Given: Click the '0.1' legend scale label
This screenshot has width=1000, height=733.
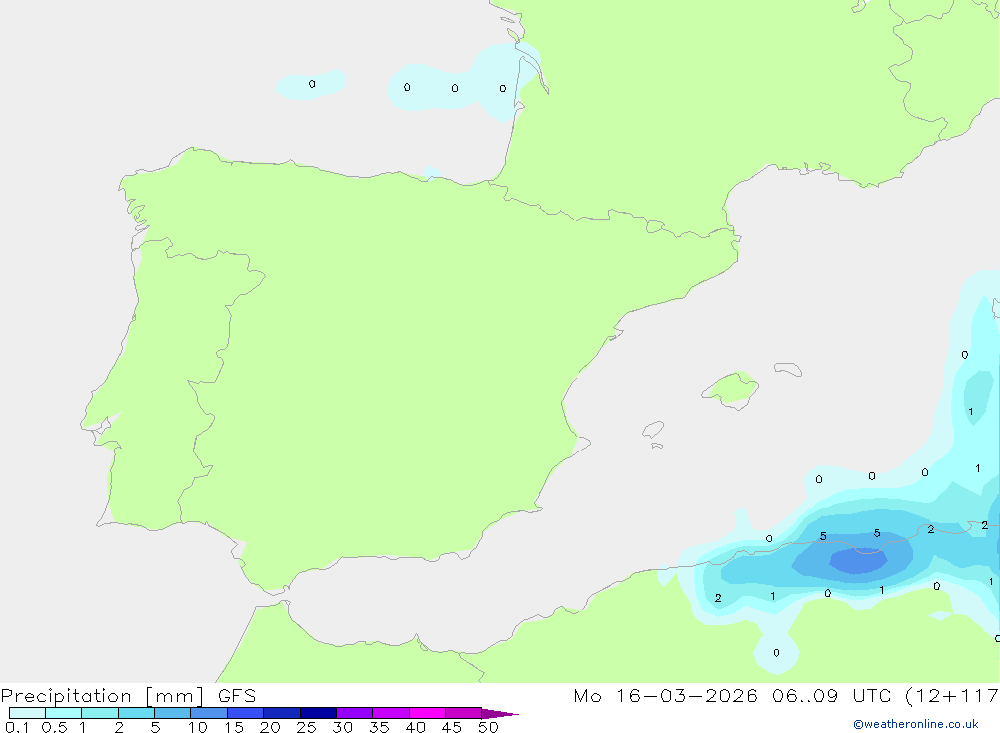Looking at the screenshot, I should (17, 727).
